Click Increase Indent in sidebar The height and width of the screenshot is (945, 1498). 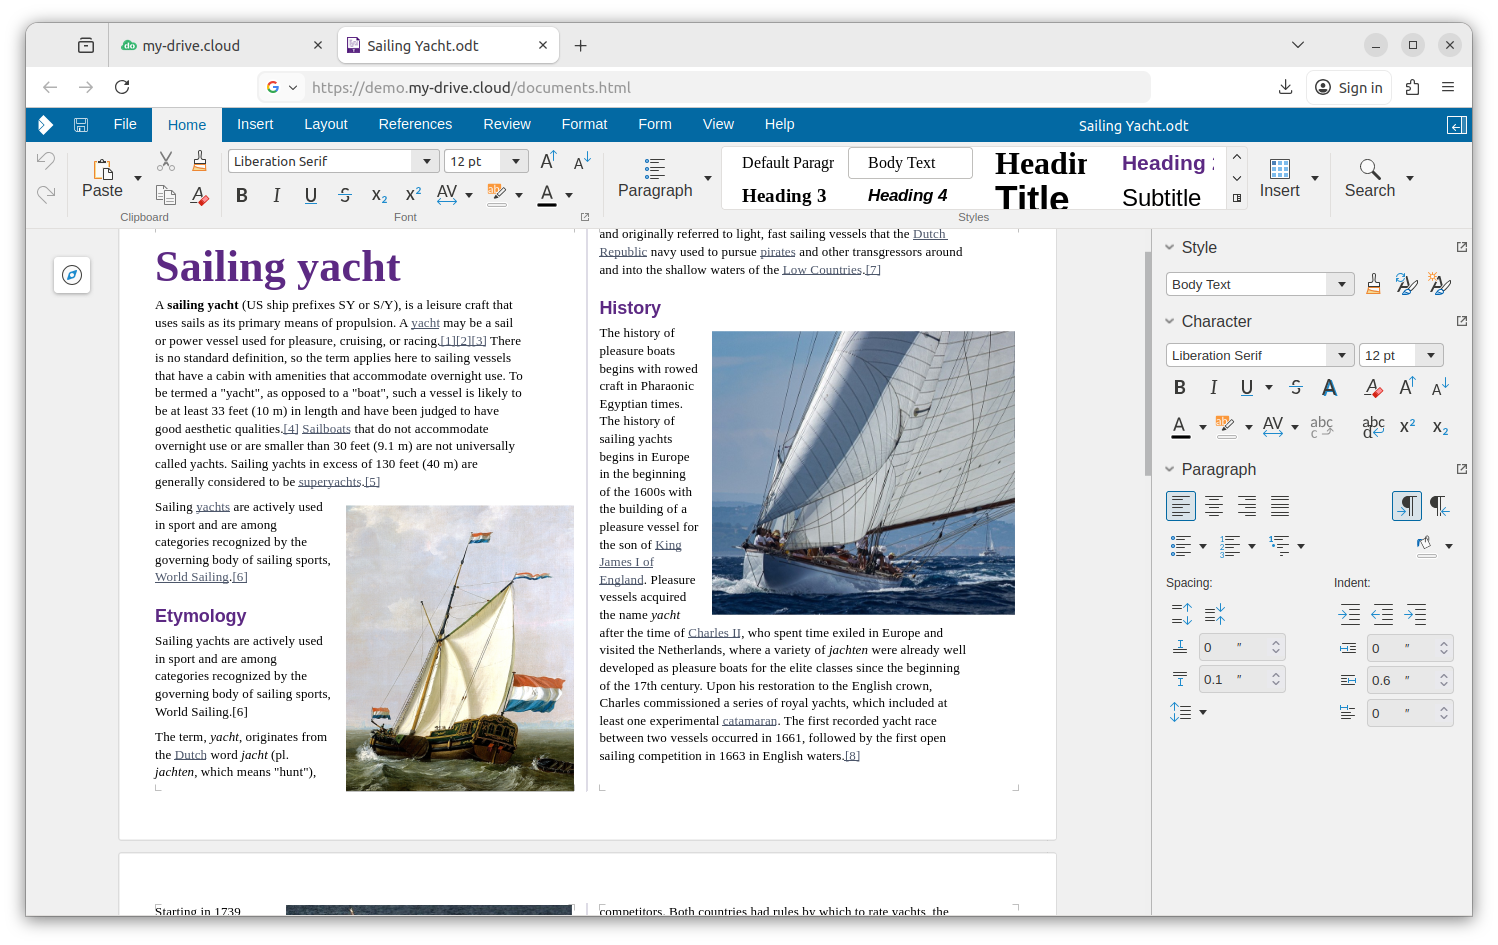coord(1349,614)
